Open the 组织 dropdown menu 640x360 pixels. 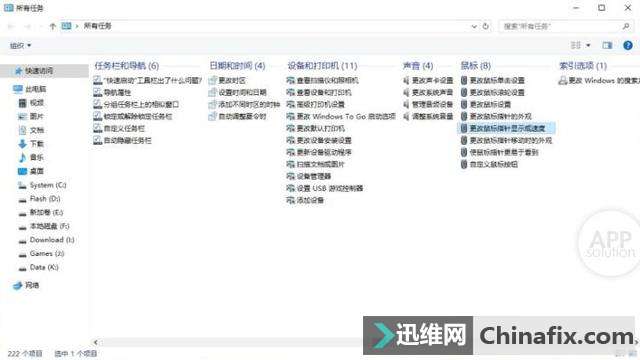coord(20,45)
